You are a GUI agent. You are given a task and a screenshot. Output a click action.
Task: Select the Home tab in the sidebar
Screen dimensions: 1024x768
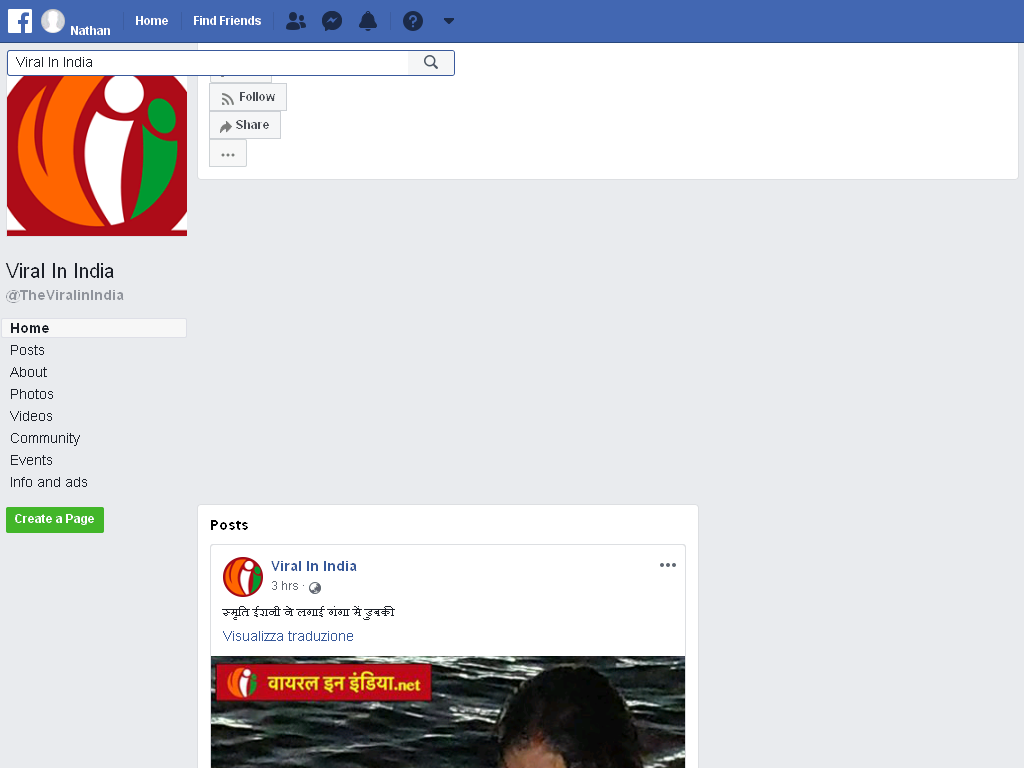coord(94,328)
